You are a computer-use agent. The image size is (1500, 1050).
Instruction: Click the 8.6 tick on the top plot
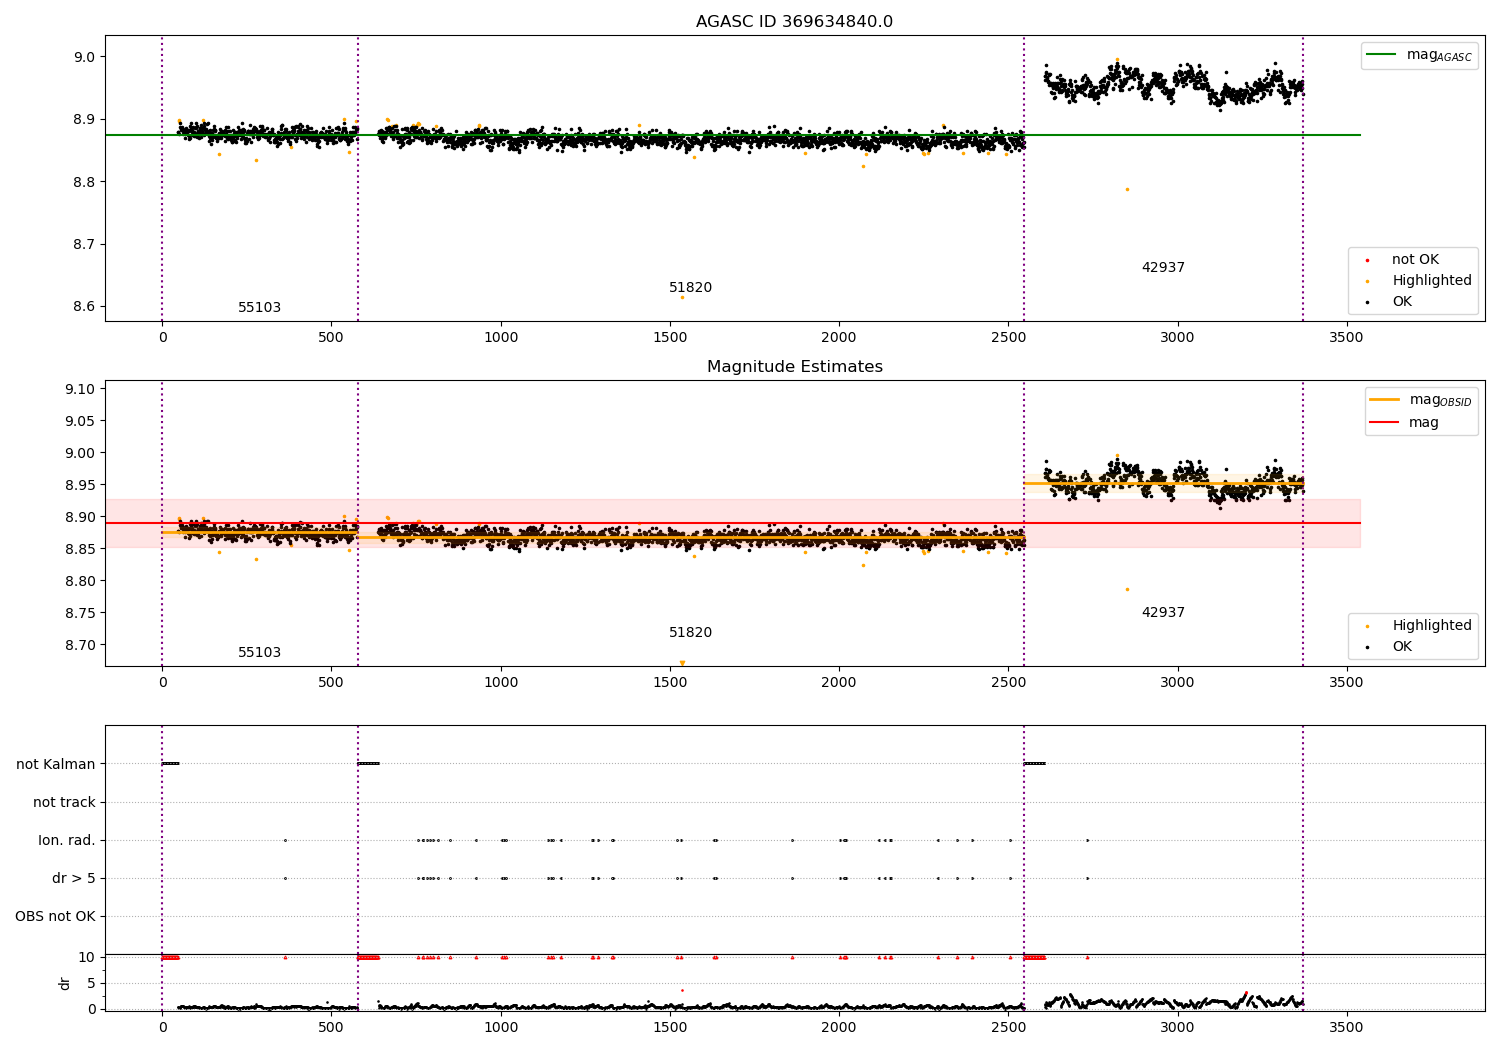[84, 307]
